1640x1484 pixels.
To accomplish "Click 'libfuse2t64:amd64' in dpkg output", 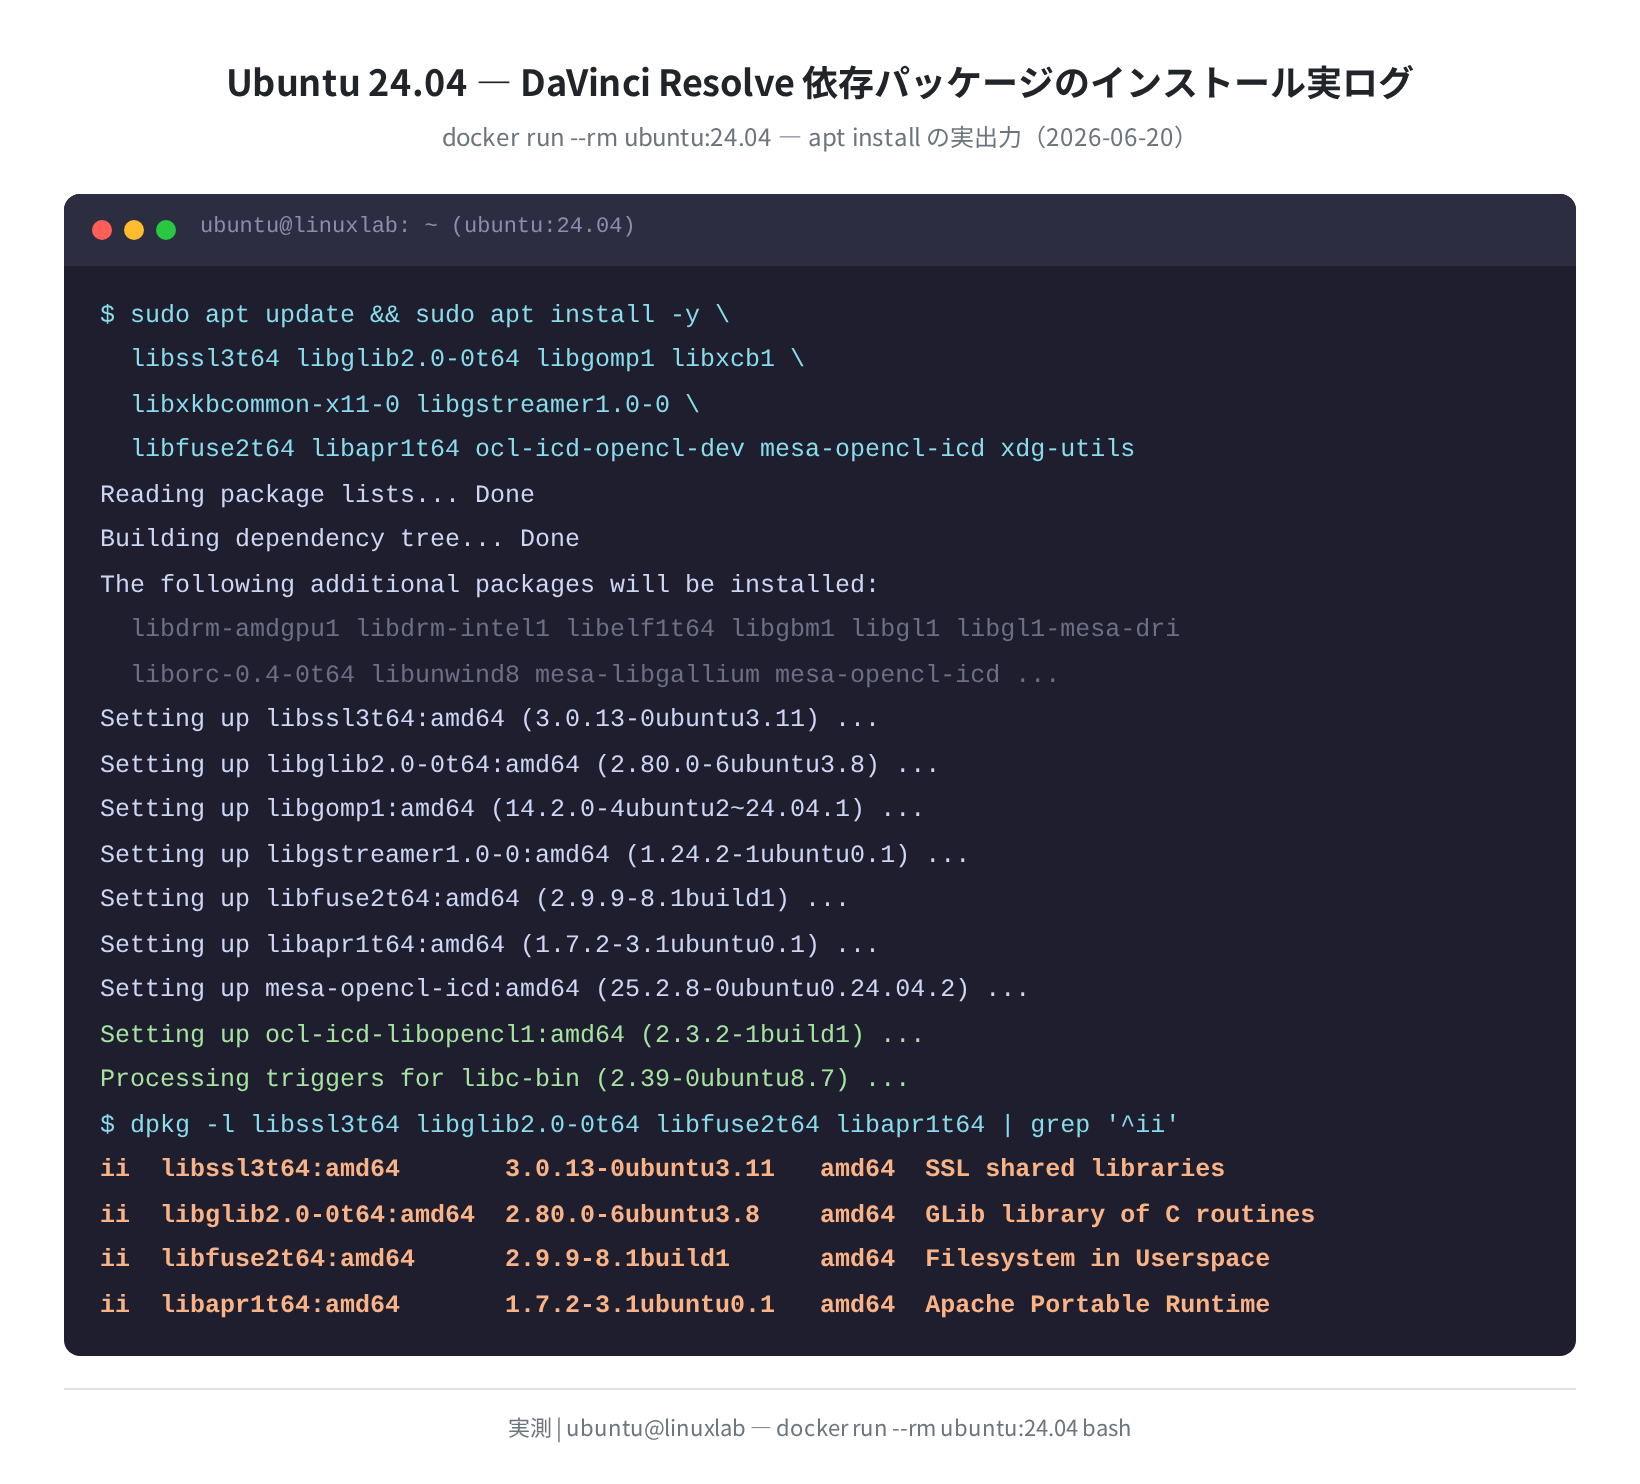I will [288, 1259].
